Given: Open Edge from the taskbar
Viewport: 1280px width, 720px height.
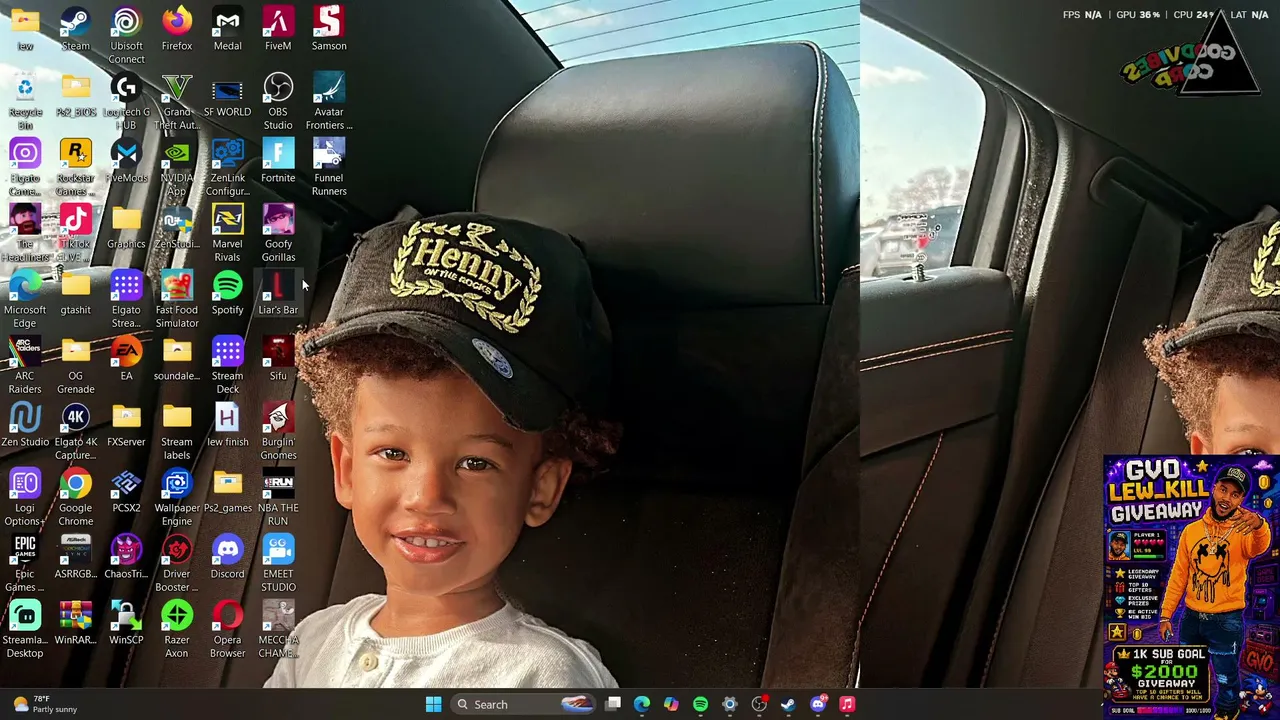Looking at the screenshot, I should (x=642, y=704).
